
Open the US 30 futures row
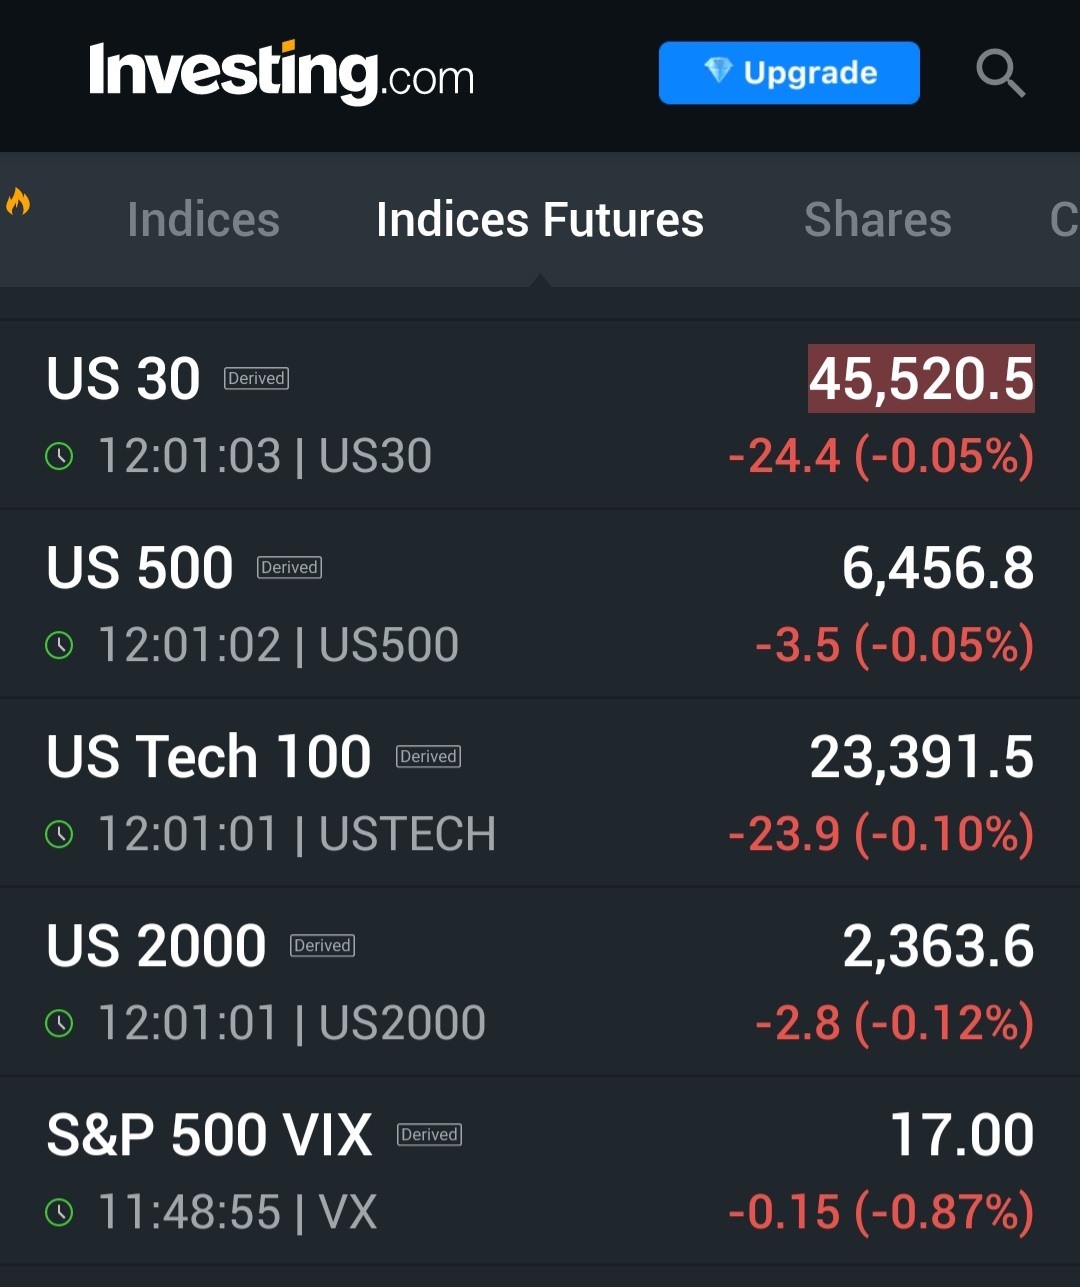540,414
